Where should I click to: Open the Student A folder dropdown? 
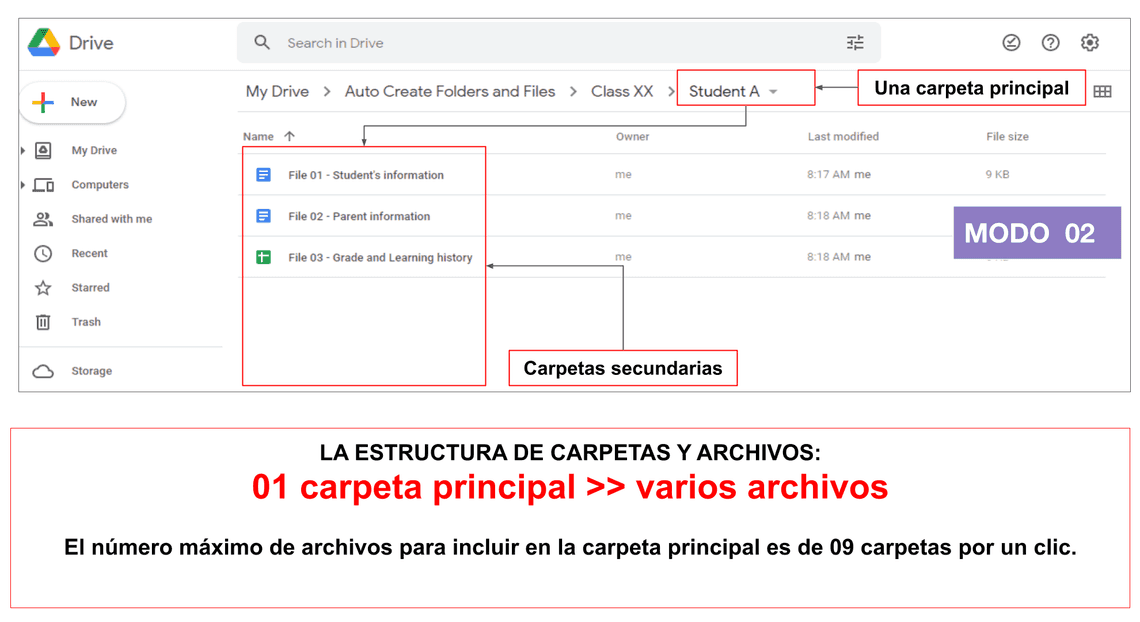[x=773, y=92]
